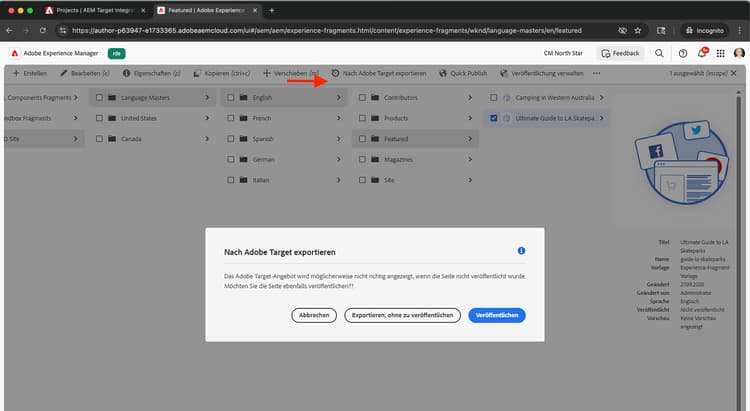The width and height of the screenshot is (750, 411).
Task: Open the dialog's blue info icon
Action: tap(521, 251)
